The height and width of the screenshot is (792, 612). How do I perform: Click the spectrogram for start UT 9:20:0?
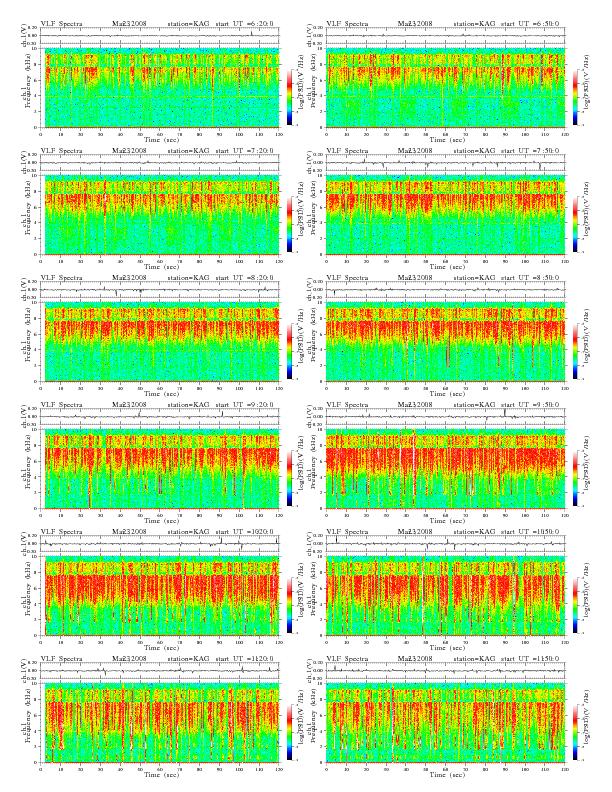[x=160, y=469]
